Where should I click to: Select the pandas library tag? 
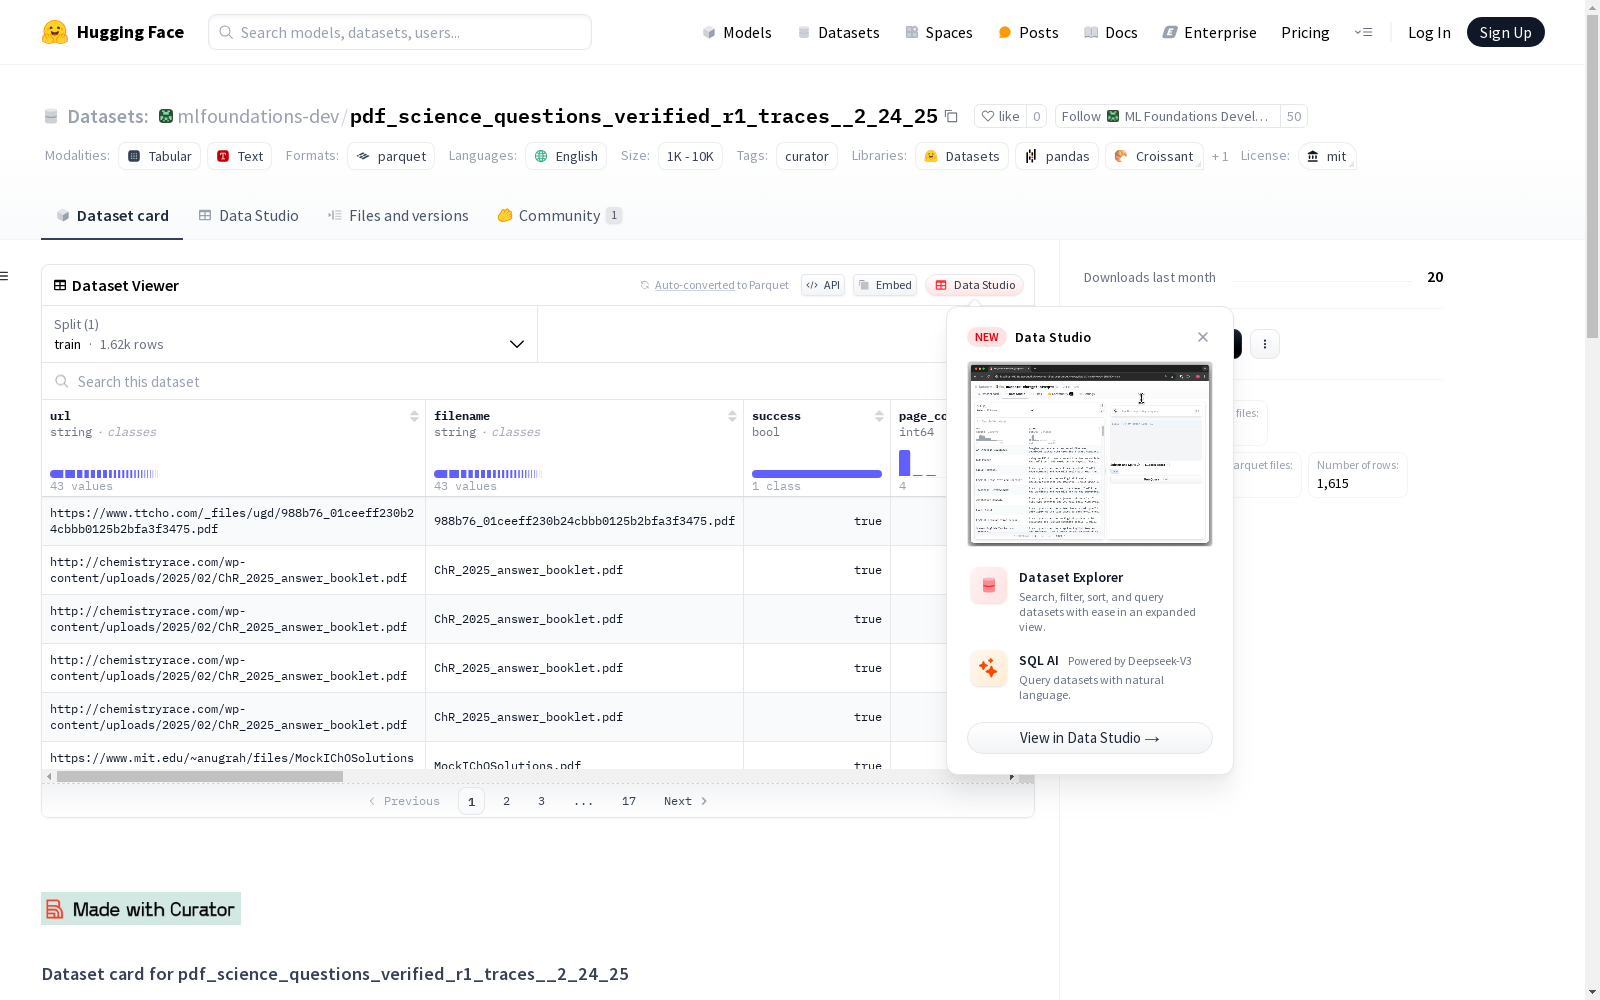coord(1057,156)
